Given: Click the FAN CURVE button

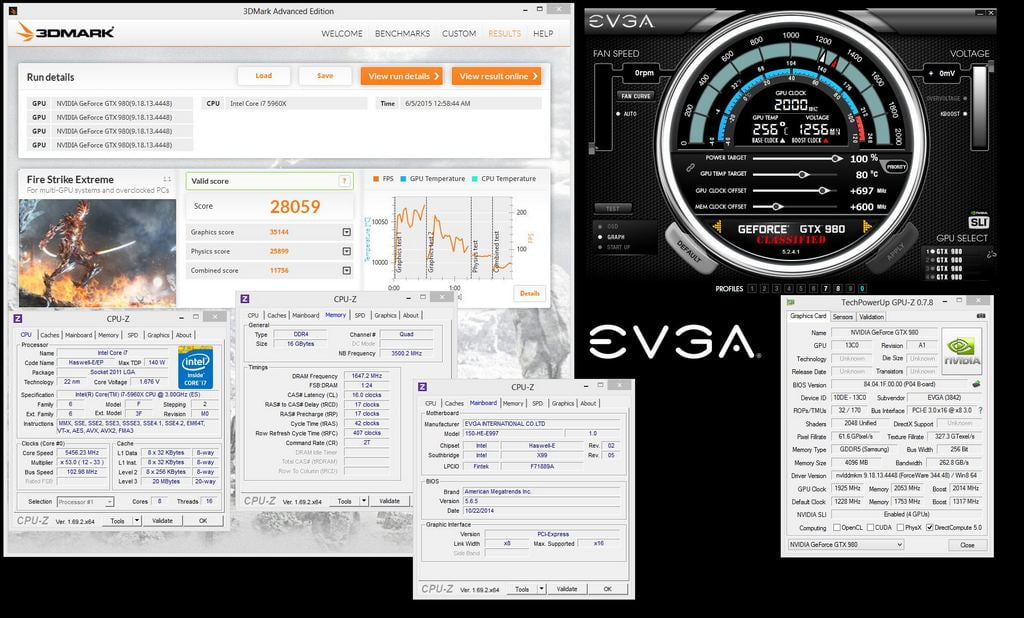Looking at the screenshot, I should pos(635,96).
